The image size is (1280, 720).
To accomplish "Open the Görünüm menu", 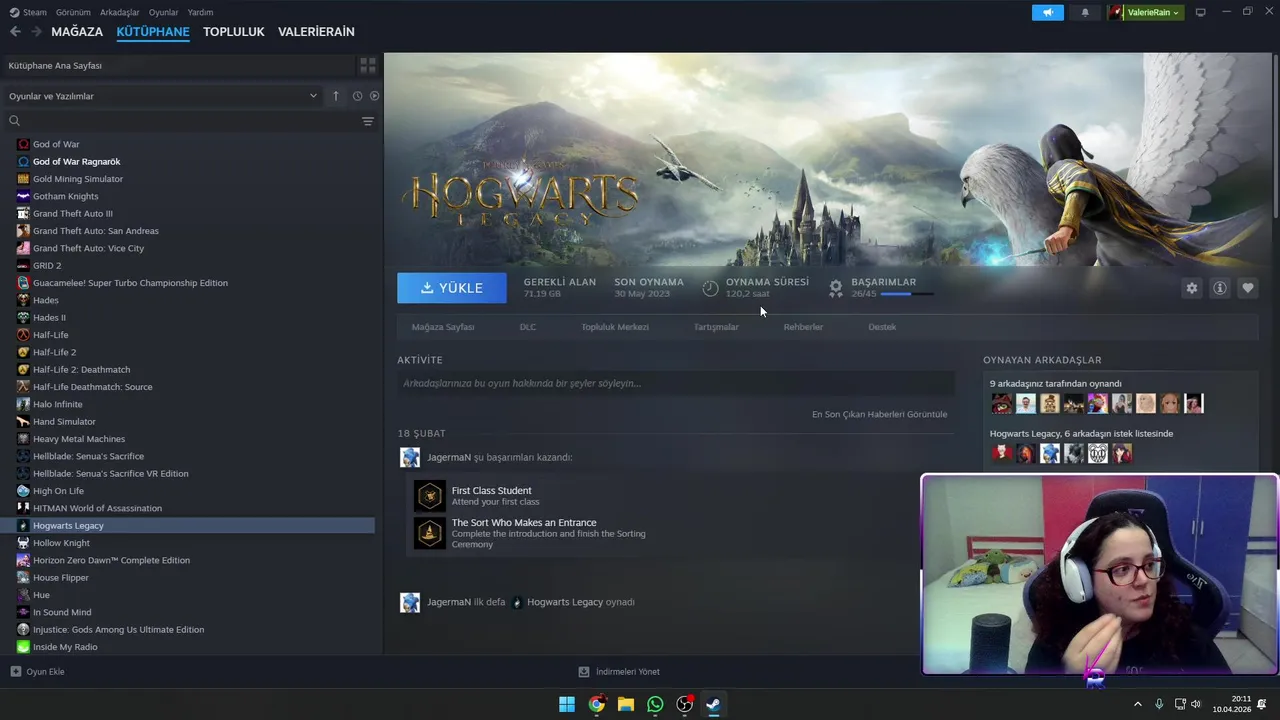I will [x=73, y=12].
